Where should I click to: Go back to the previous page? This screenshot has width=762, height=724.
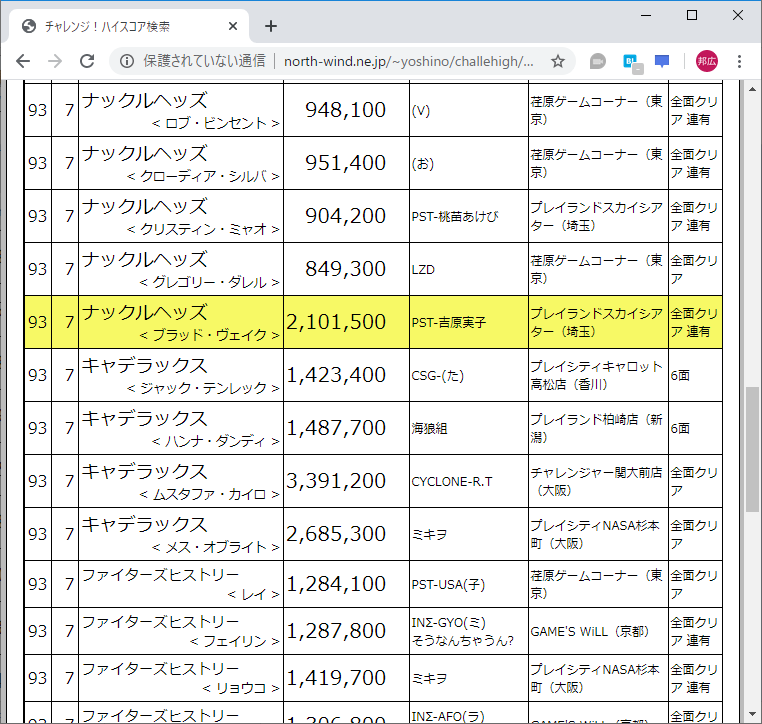[x=23, y=61]
